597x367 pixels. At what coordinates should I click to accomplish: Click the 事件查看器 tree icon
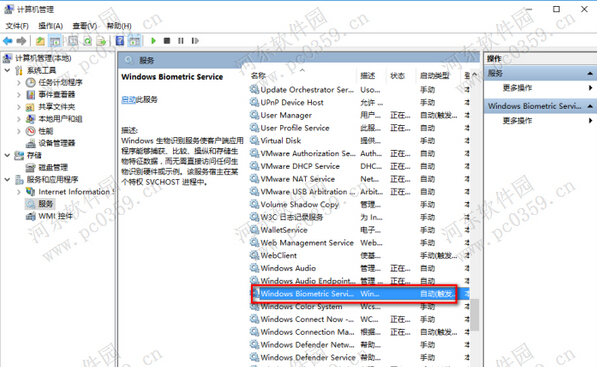point(30,94)
